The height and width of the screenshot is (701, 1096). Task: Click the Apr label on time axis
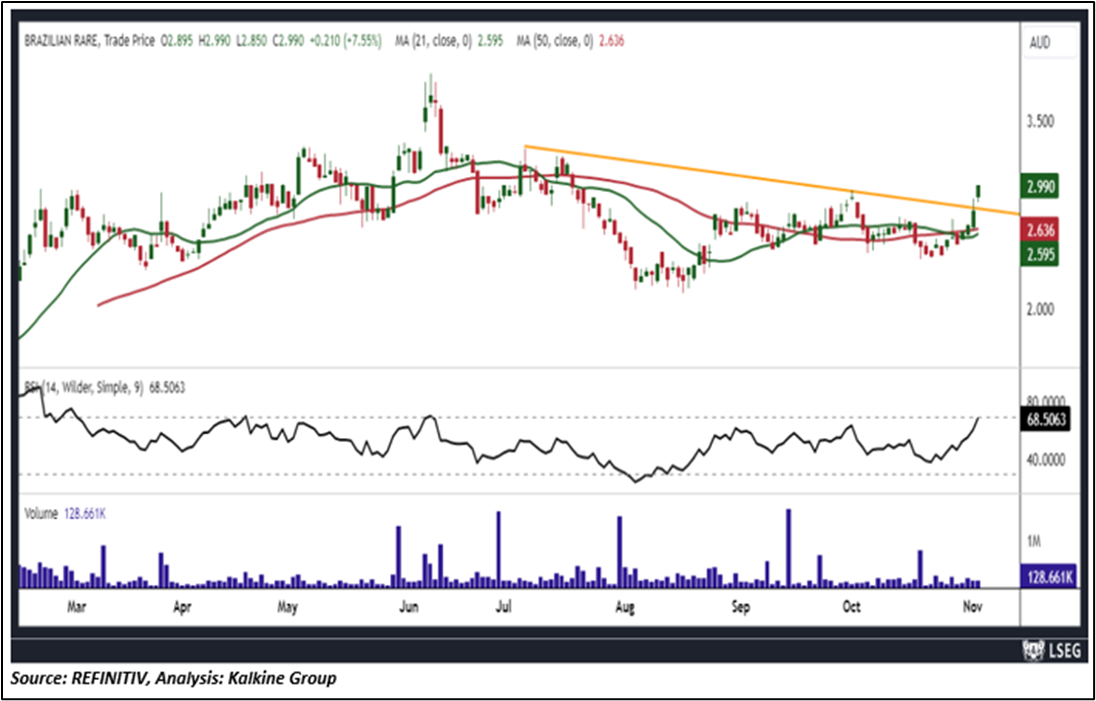coord(182,608)
